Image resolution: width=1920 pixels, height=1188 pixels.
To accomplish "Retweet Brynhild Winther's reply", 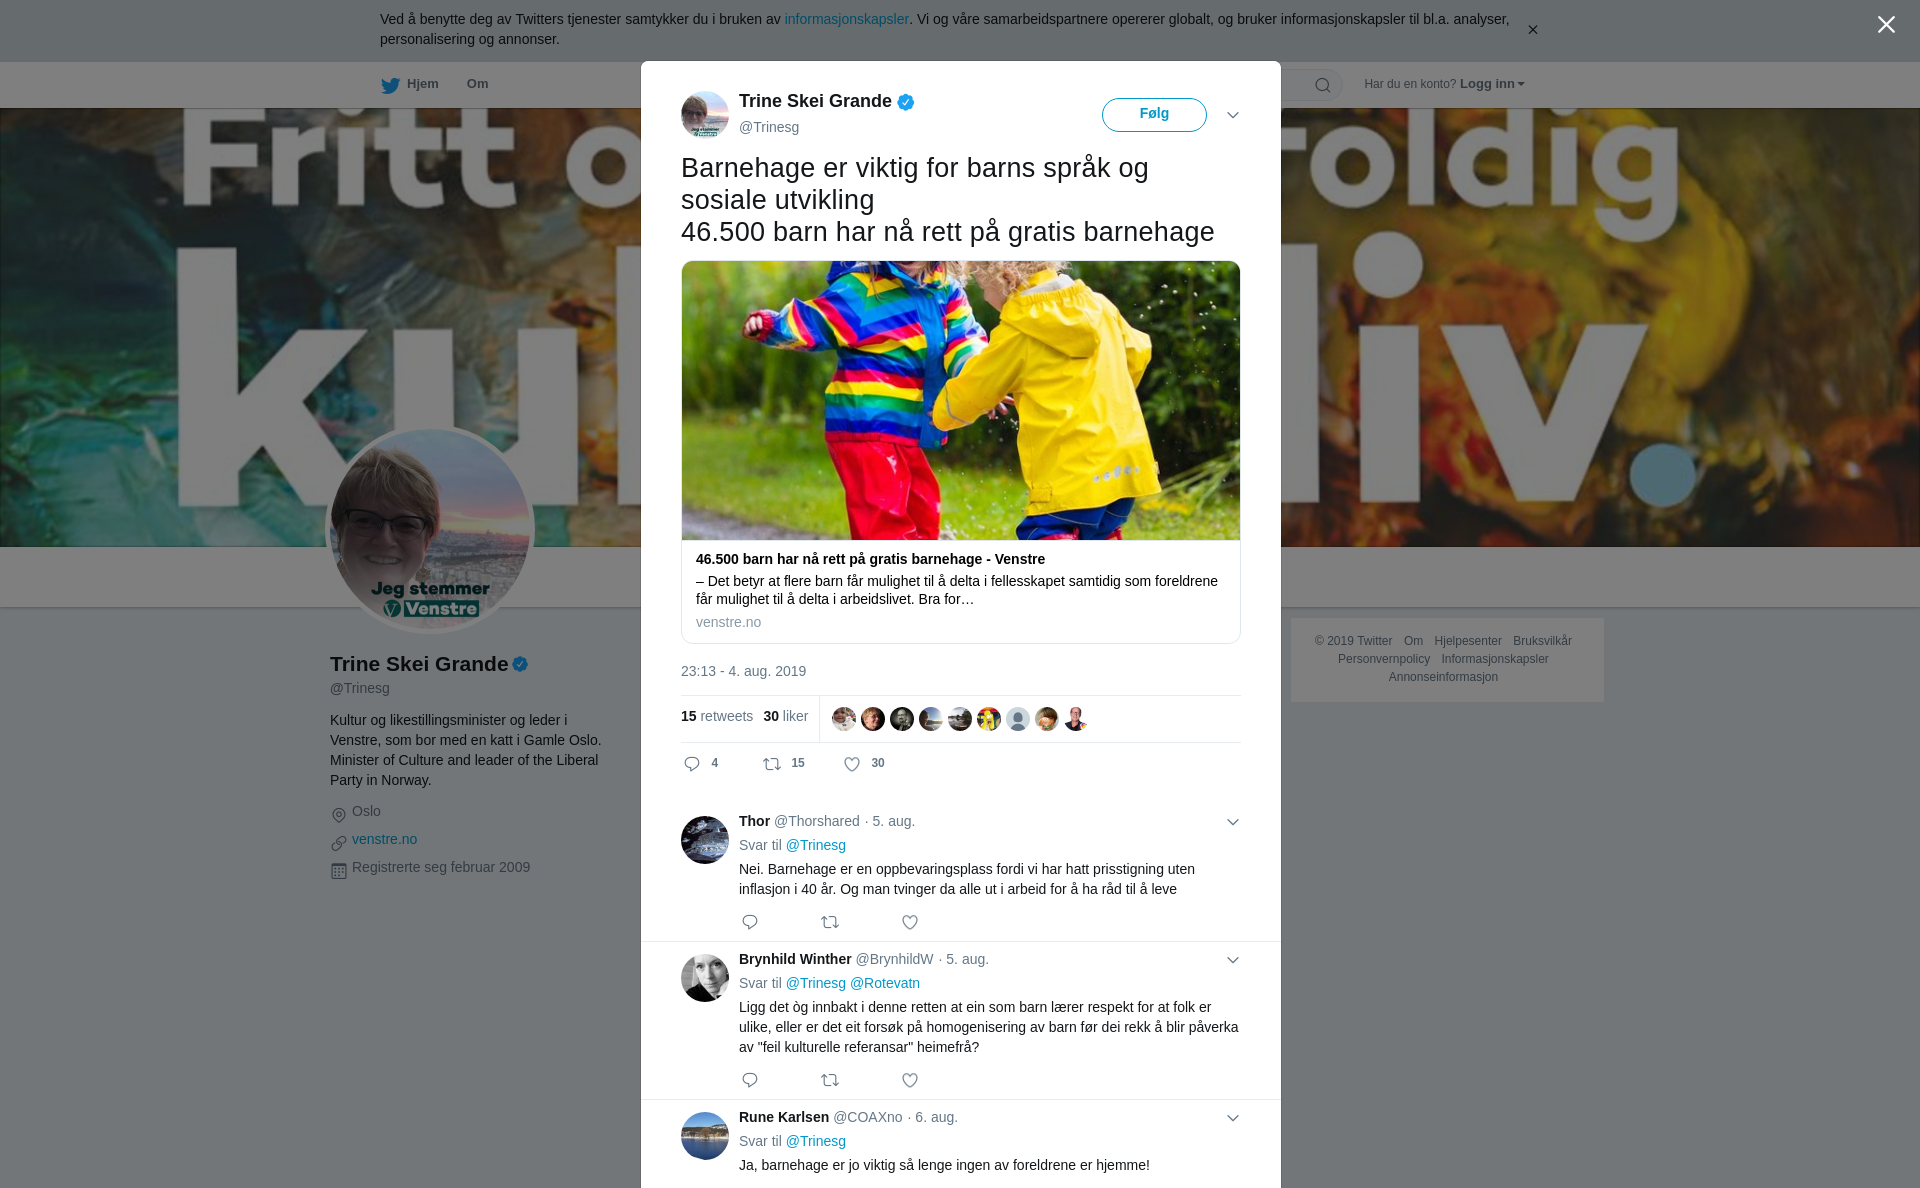I will pos(830,1080).
